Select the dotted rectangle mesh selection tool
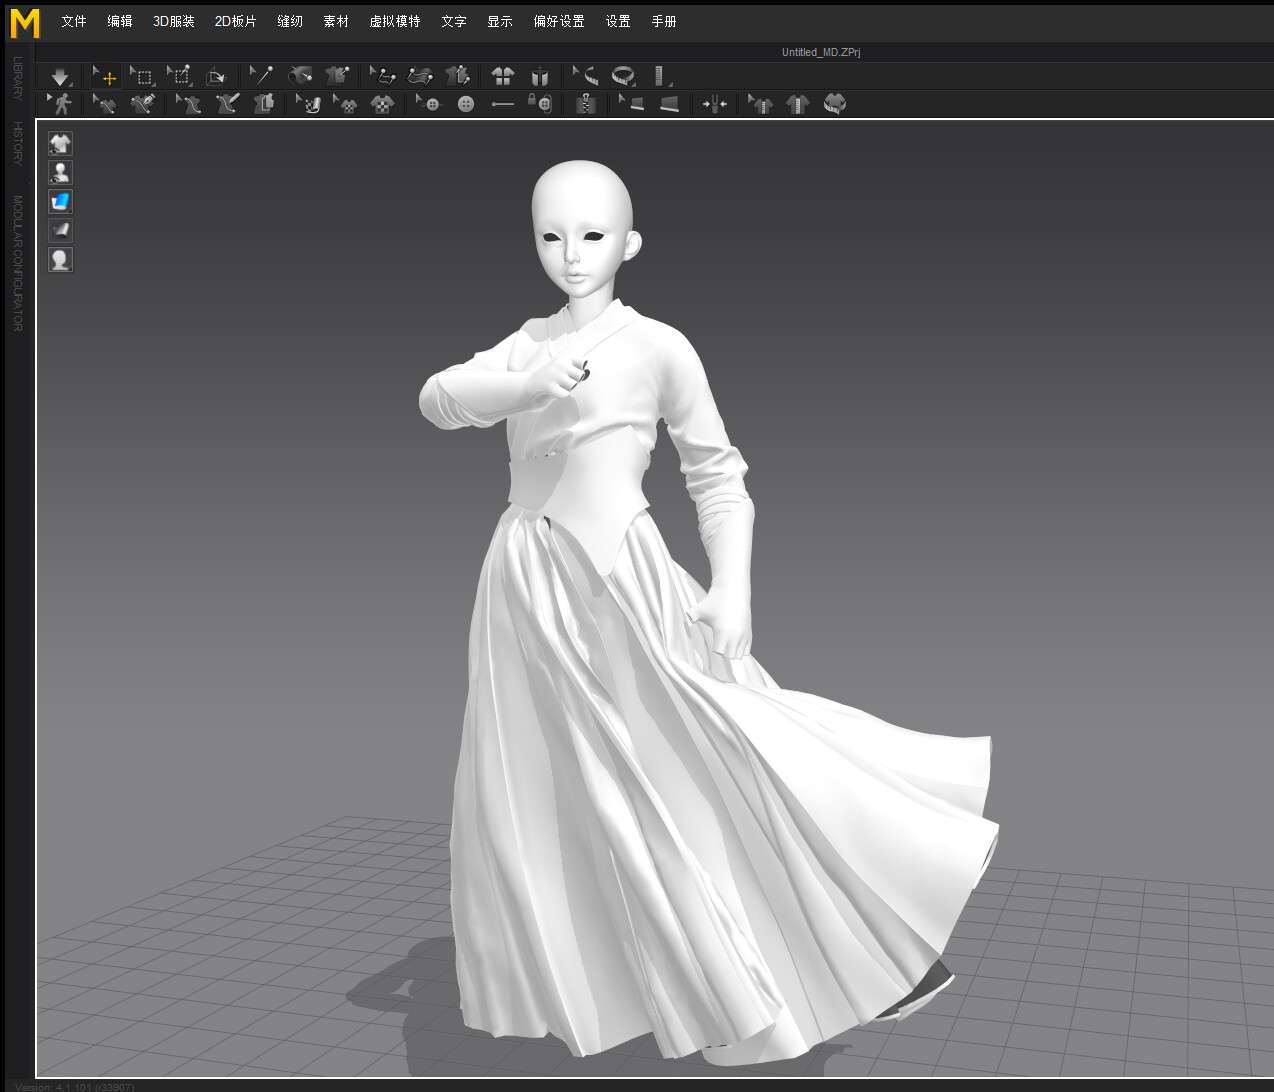1274x1092 pixels. 142,76
